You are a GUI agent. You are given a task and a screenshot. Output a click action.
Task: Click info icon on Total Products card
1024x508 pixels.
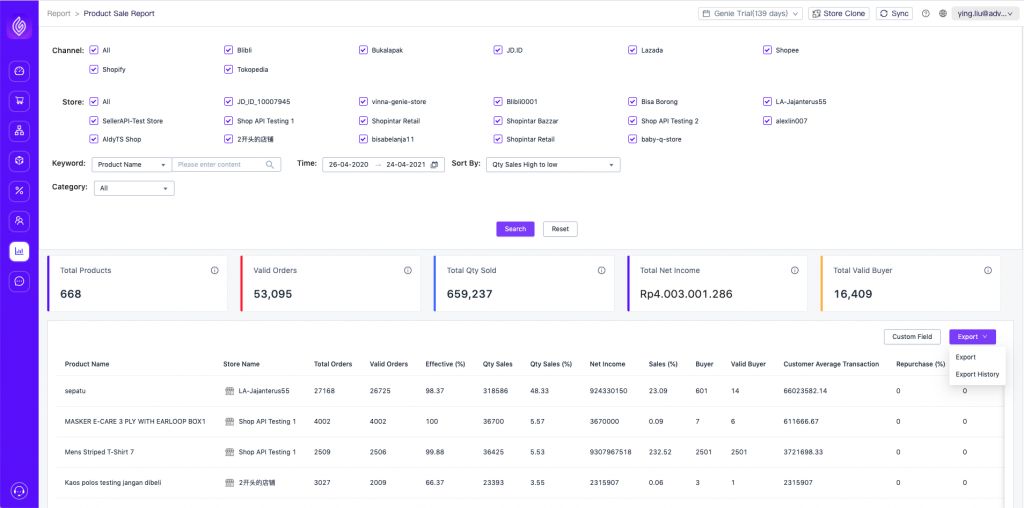tap(214, 270)
